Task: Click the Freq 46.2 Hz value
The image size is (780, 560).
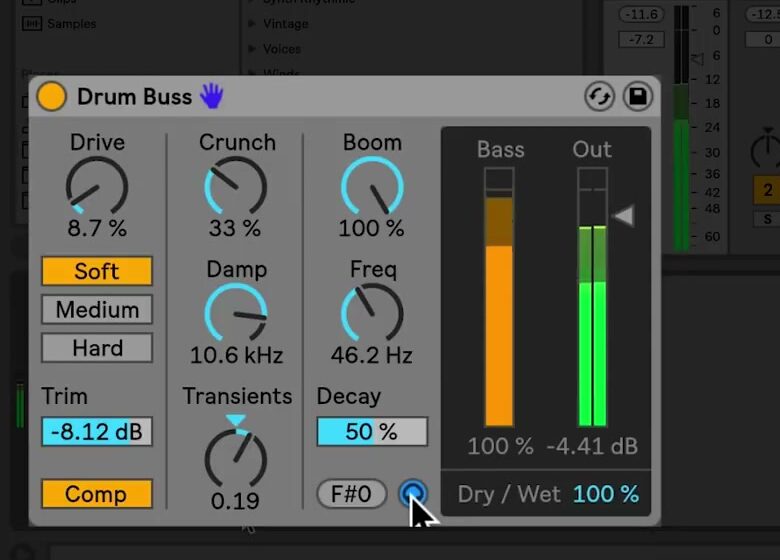Action: point(372,355)
